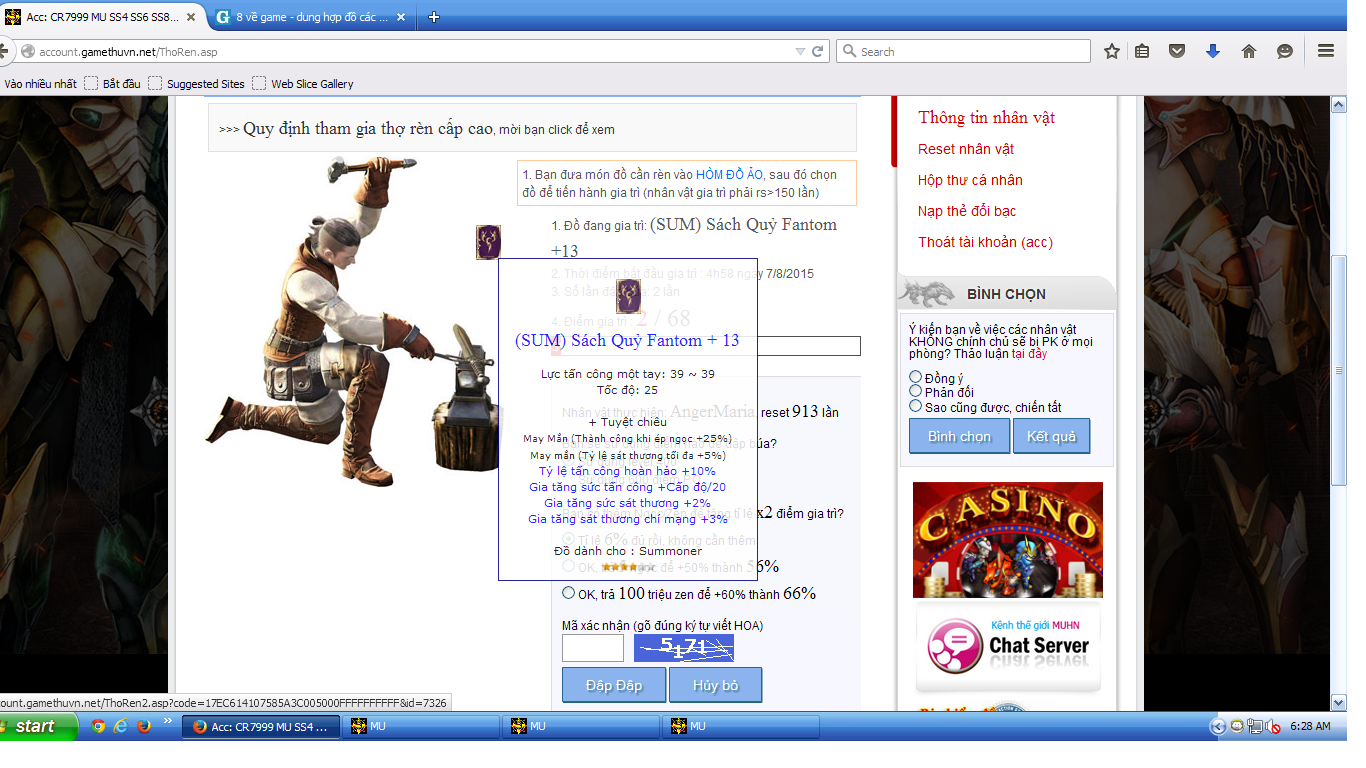
Task: Select the 'Đồng ý' poll option
Action: pyautogui.click(x=915, y=377)
